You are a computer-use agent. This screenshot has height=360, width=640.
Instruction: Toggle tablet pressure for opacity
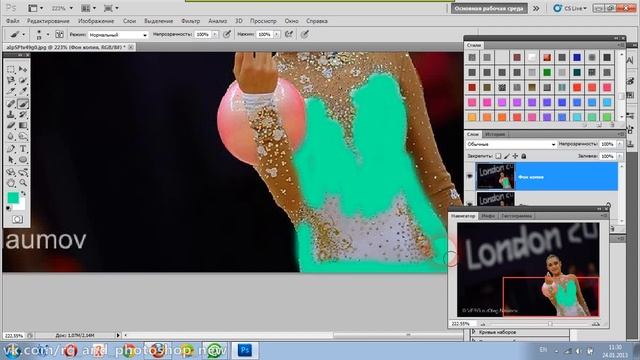227,34
